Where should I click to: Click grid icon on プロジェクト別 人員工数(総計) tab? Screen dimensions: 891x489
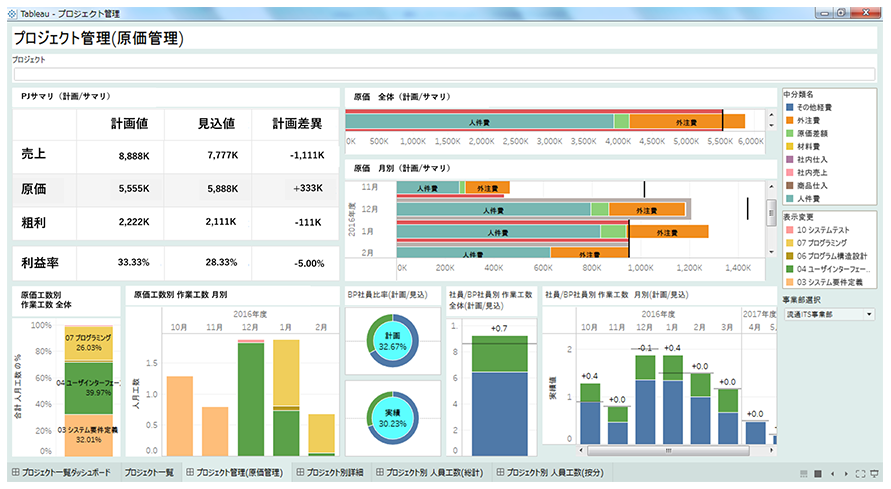tap(378, 472)
